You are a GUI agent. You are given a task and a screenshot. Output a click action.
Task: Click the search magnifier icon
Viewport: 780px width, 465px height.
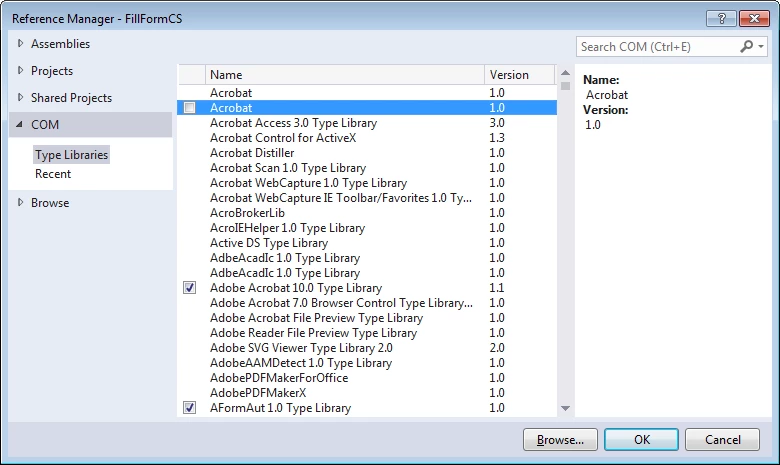(746, 46)
